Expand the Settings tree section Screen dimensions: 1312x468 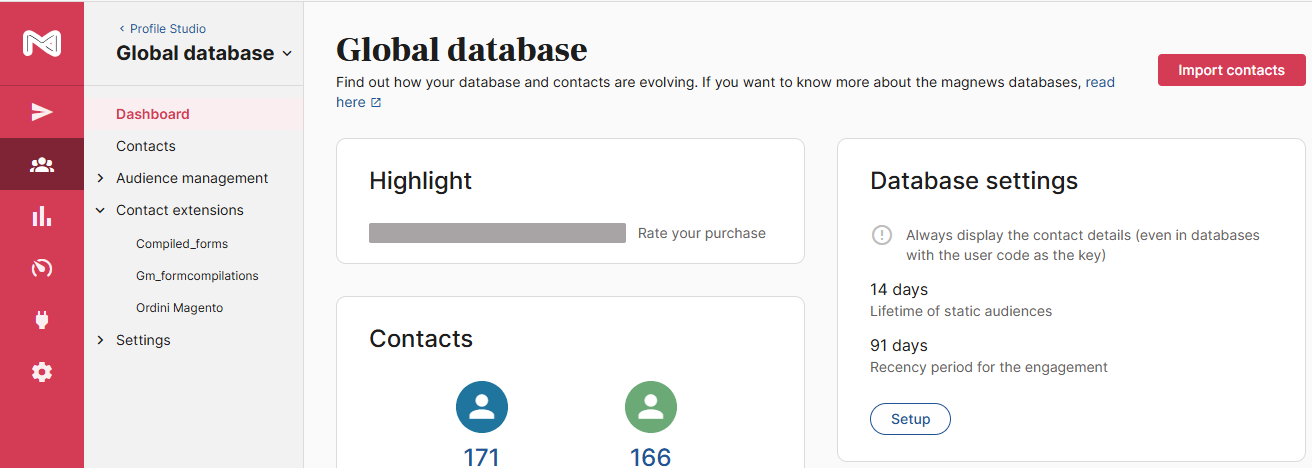click(x=100, y=340)
